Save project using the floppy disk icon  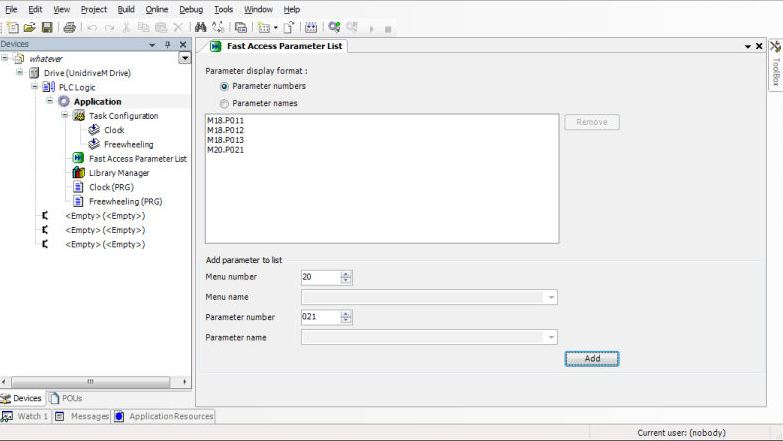47,27
